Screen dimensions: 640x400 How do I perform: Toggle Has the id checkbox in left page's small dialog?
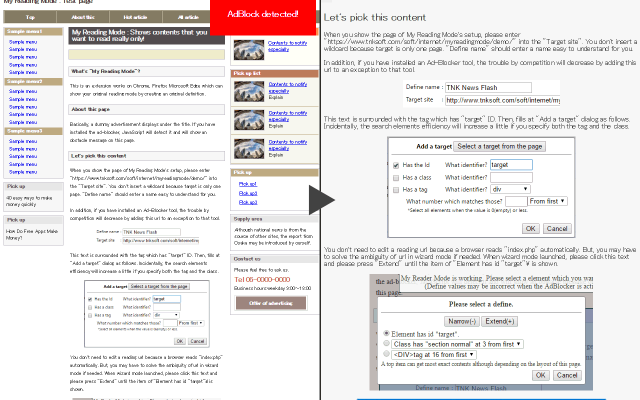coord(90,299)
